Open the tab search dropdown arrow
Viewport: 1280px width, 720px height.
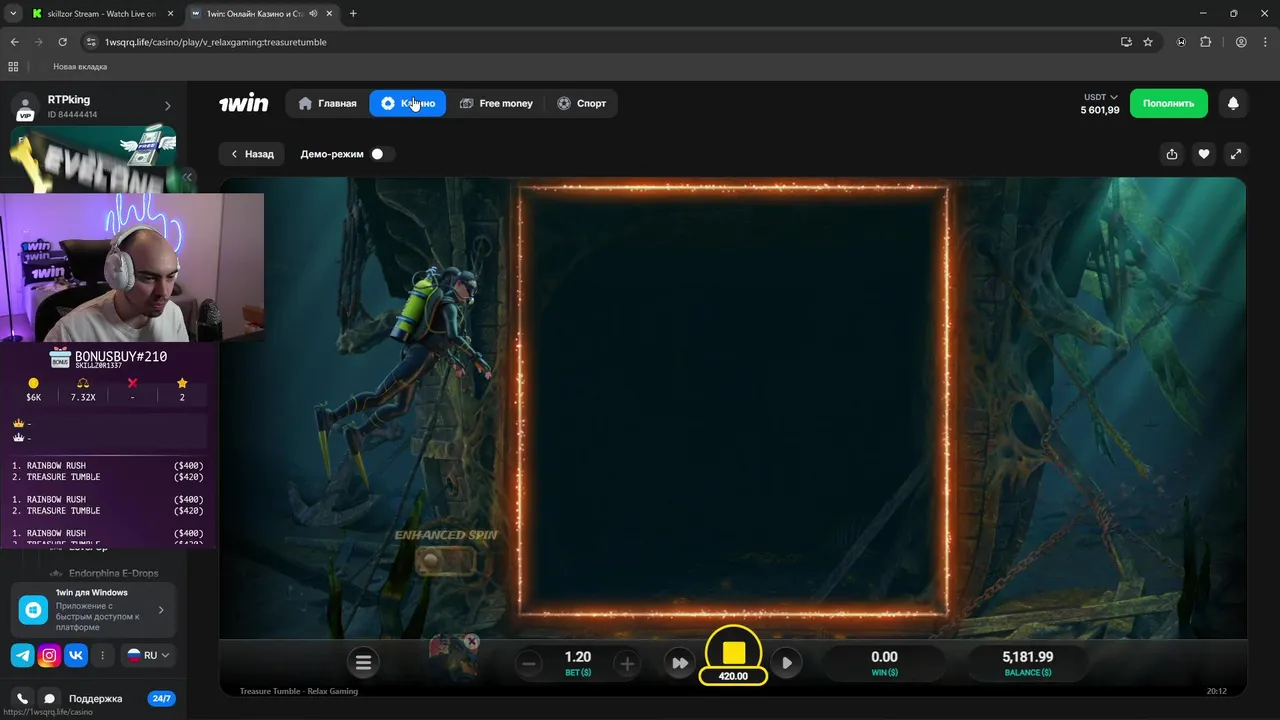[13, 14]
